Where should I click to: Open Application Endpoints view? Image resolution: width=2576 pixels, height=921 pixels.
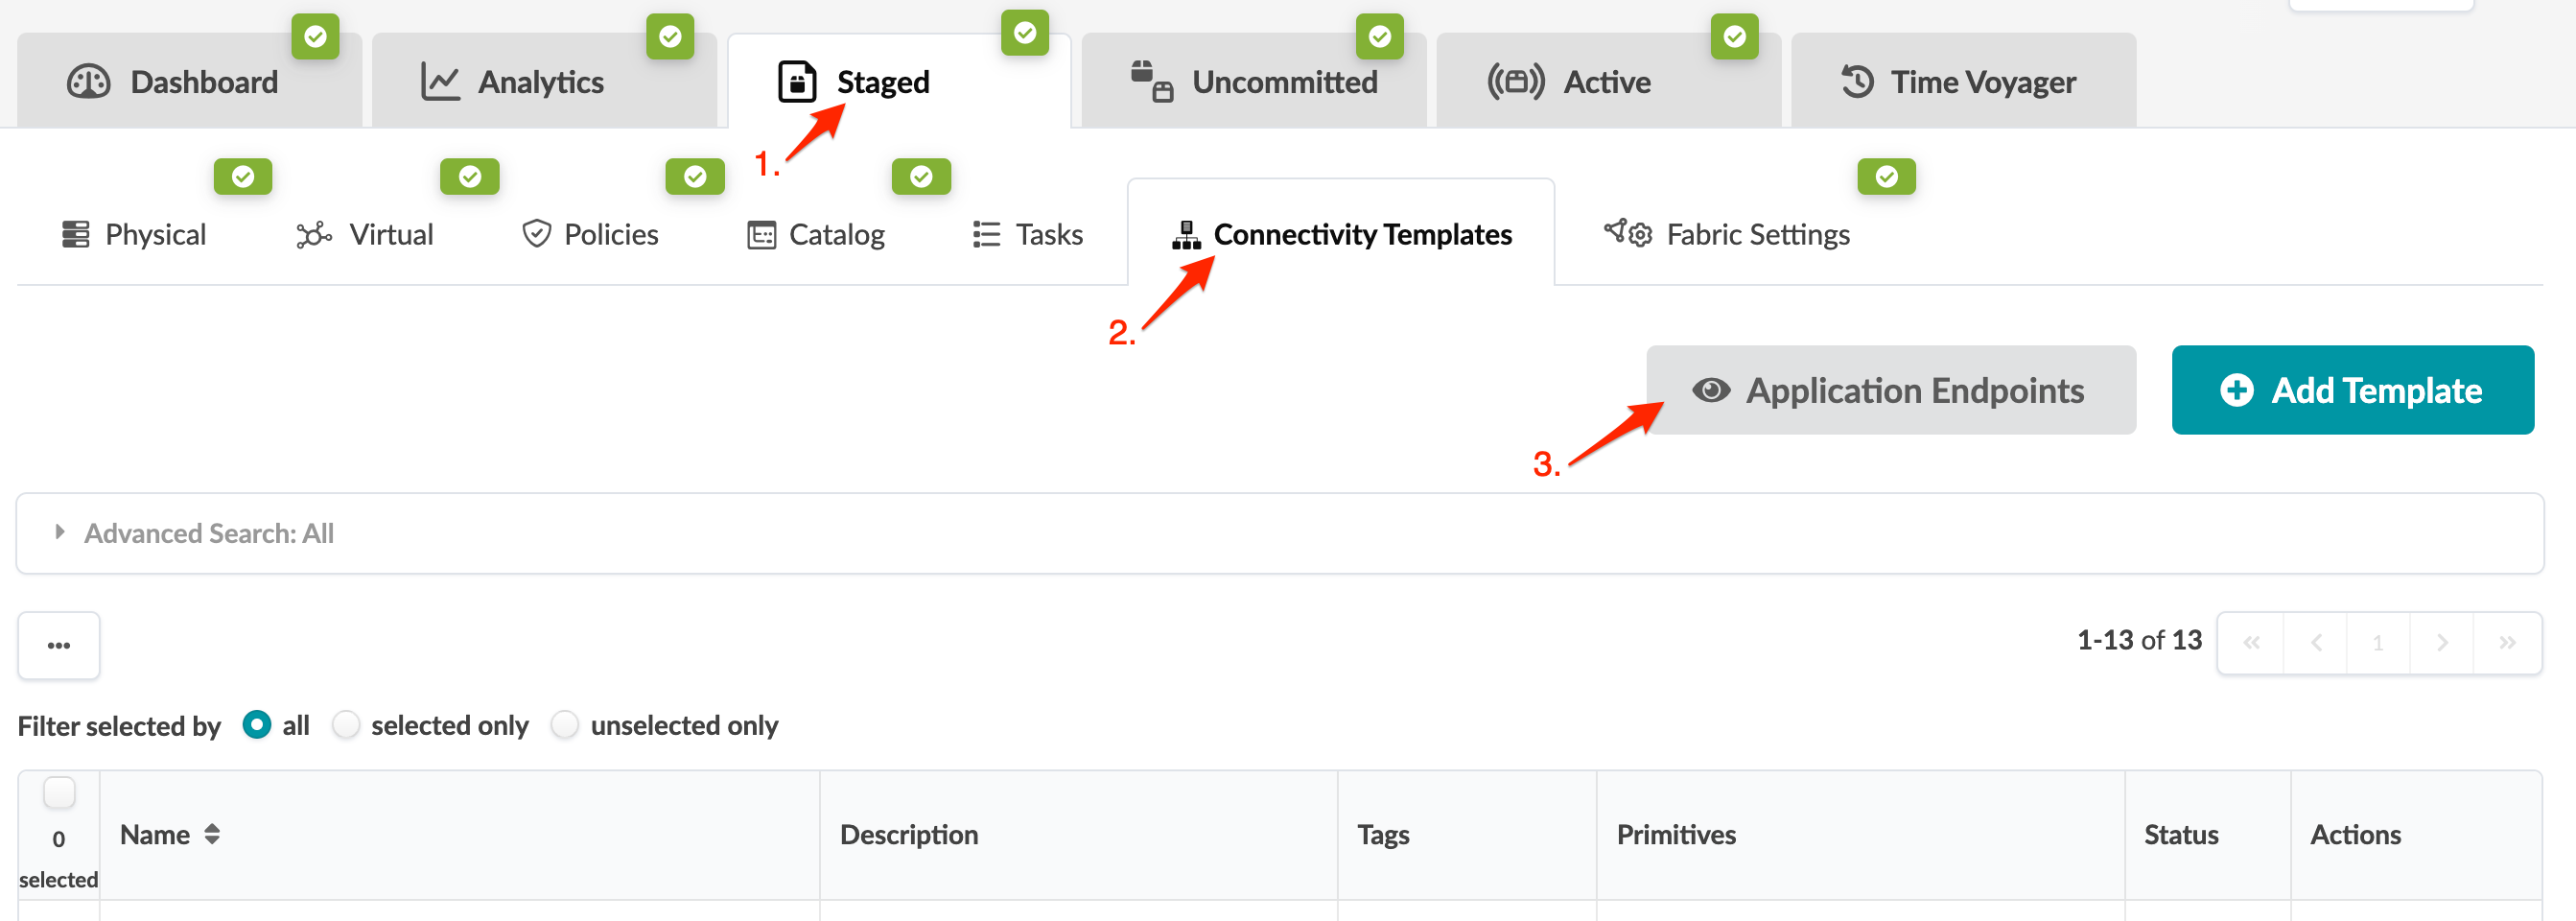(1890, 390)
